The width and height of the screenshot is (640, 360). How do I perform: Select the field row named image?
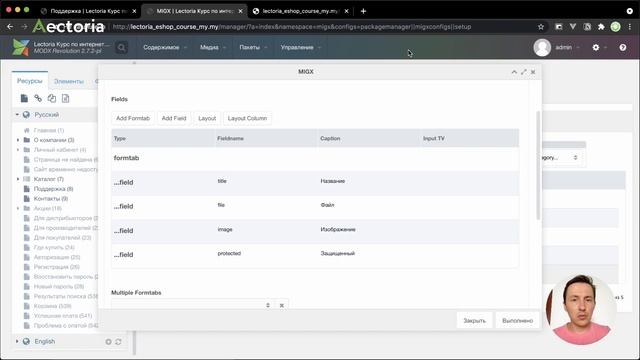(315, 231)
